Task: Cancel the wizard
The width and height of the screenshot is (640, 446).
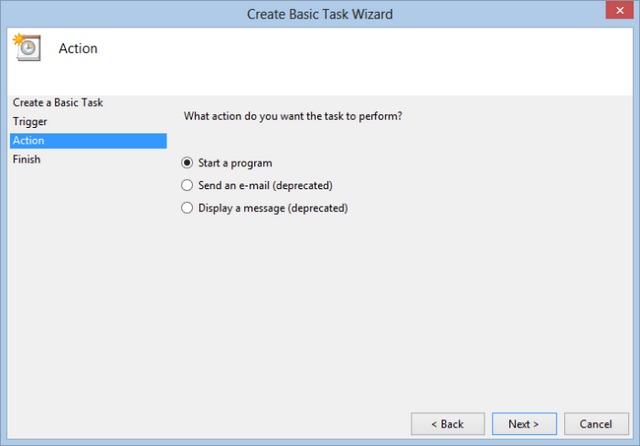Action: point(596,424)
